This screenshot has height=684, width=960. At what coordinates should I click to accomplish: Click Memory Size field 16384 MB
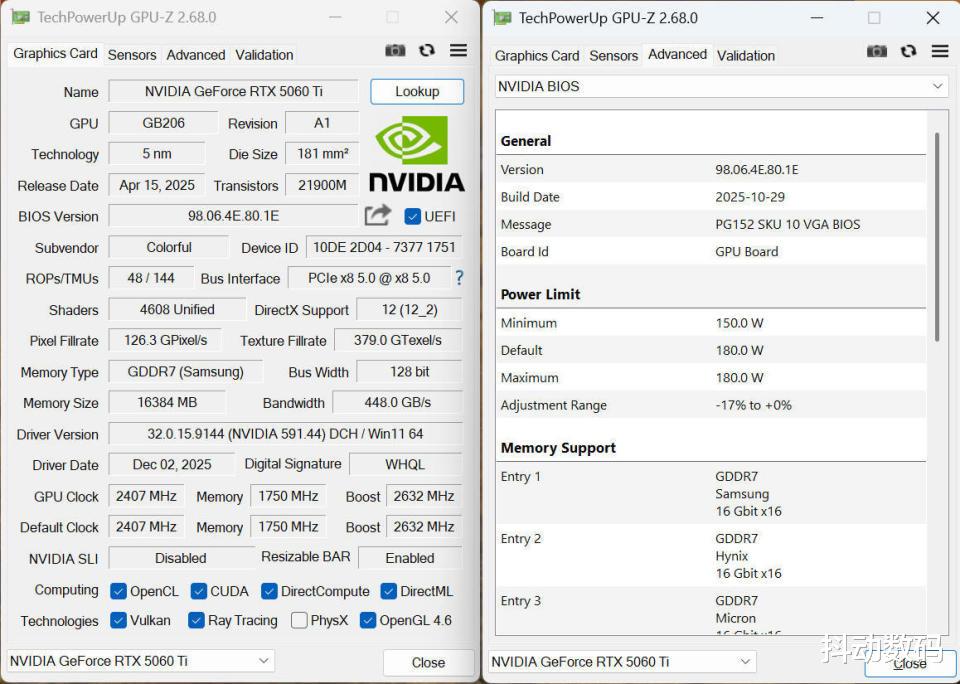167,402
